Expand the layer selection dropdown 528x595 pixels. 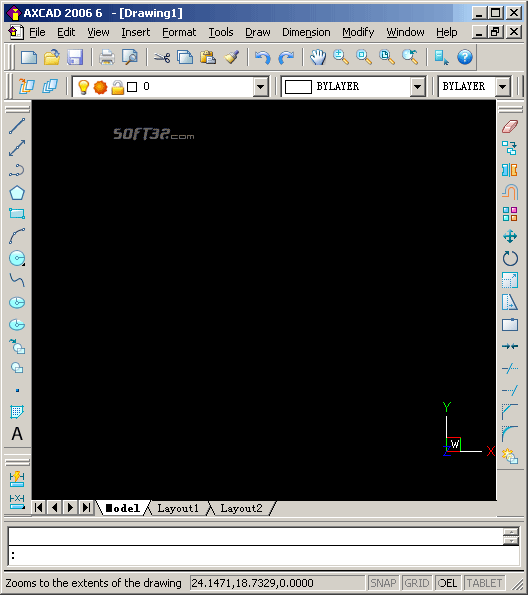point(260,87)
